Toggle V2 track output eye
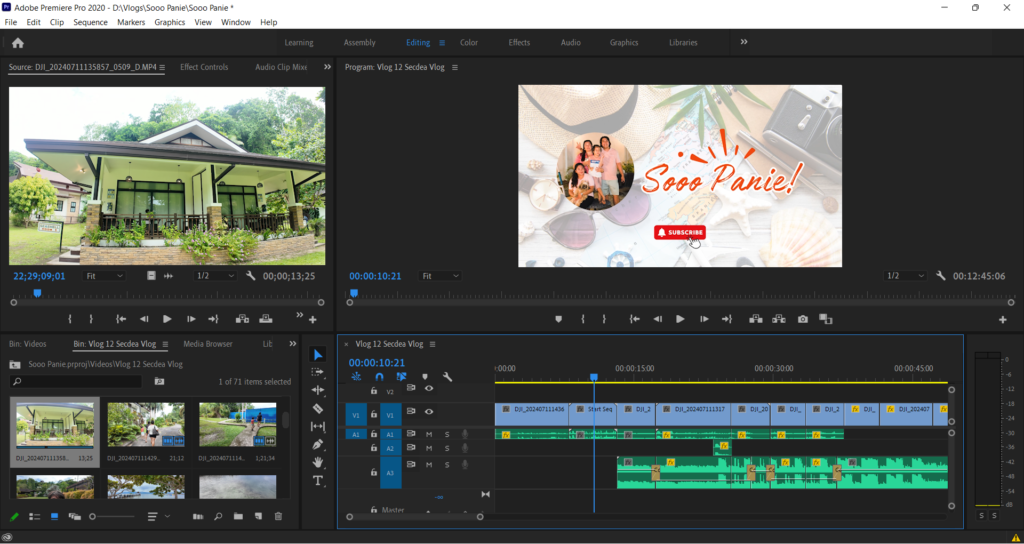This screenshot has height=544, width=1024. [429, 388]
